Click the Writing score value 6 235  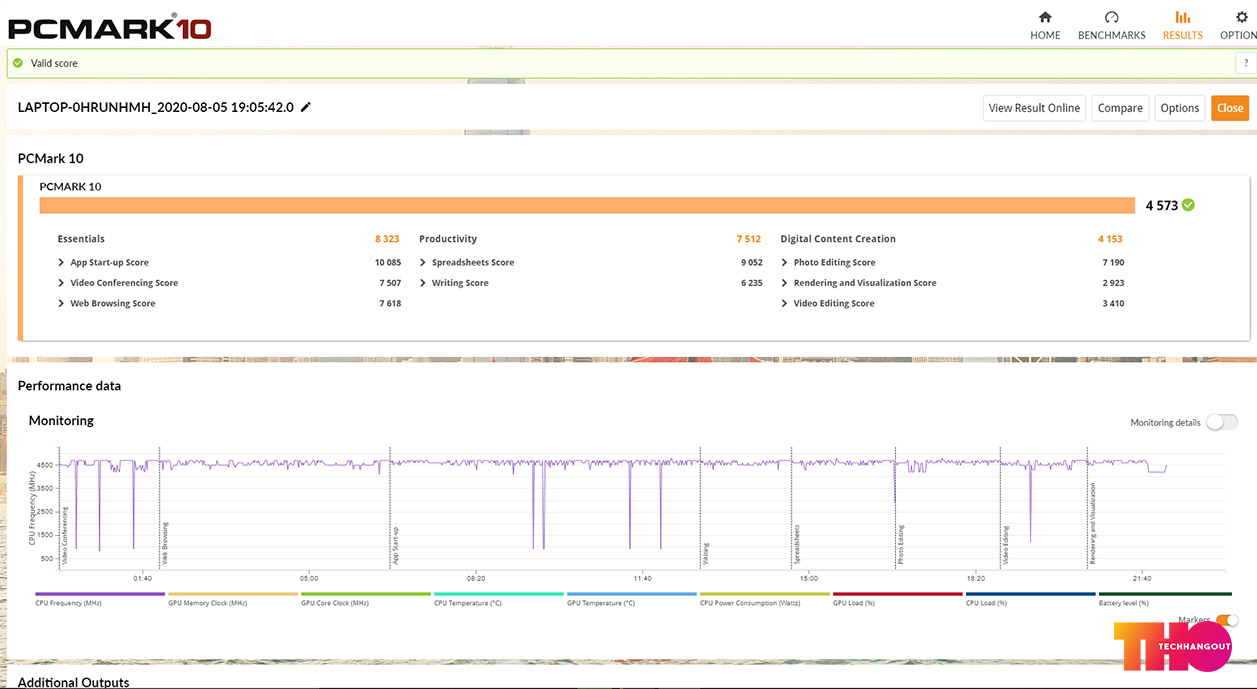(751, 283)
